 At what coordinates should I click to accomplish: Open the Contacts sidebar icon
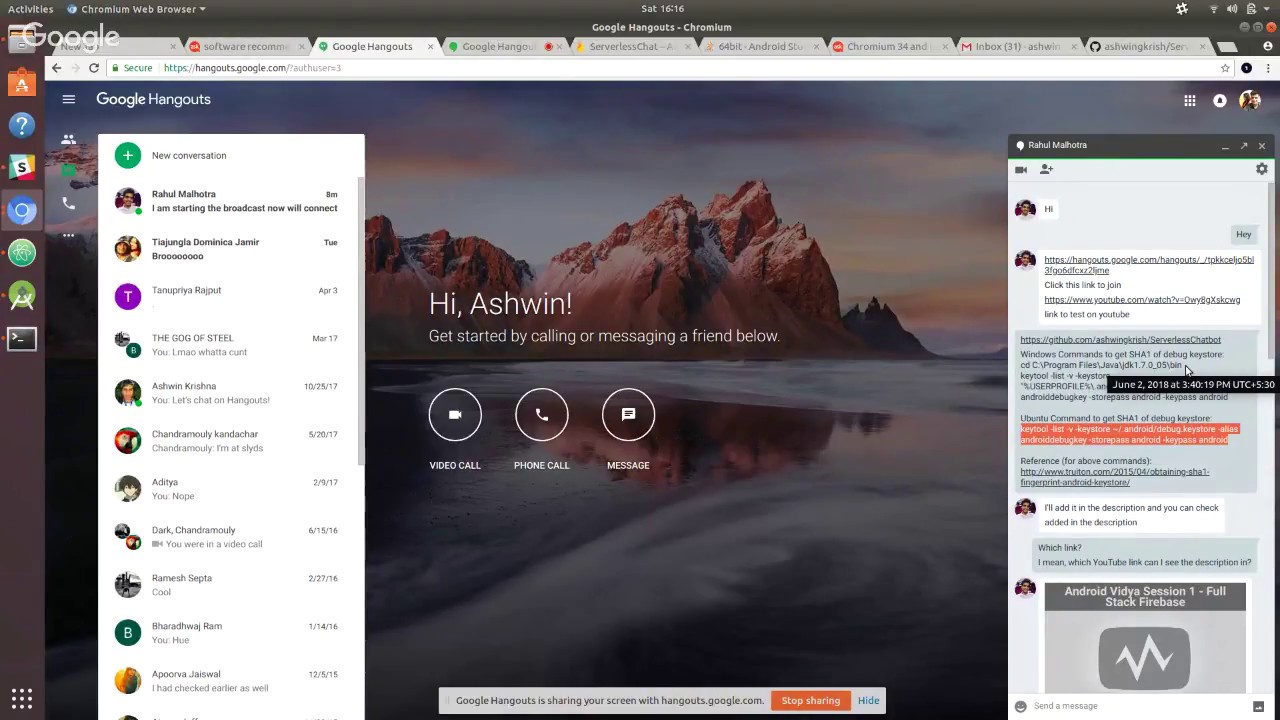tap(68, 140)
